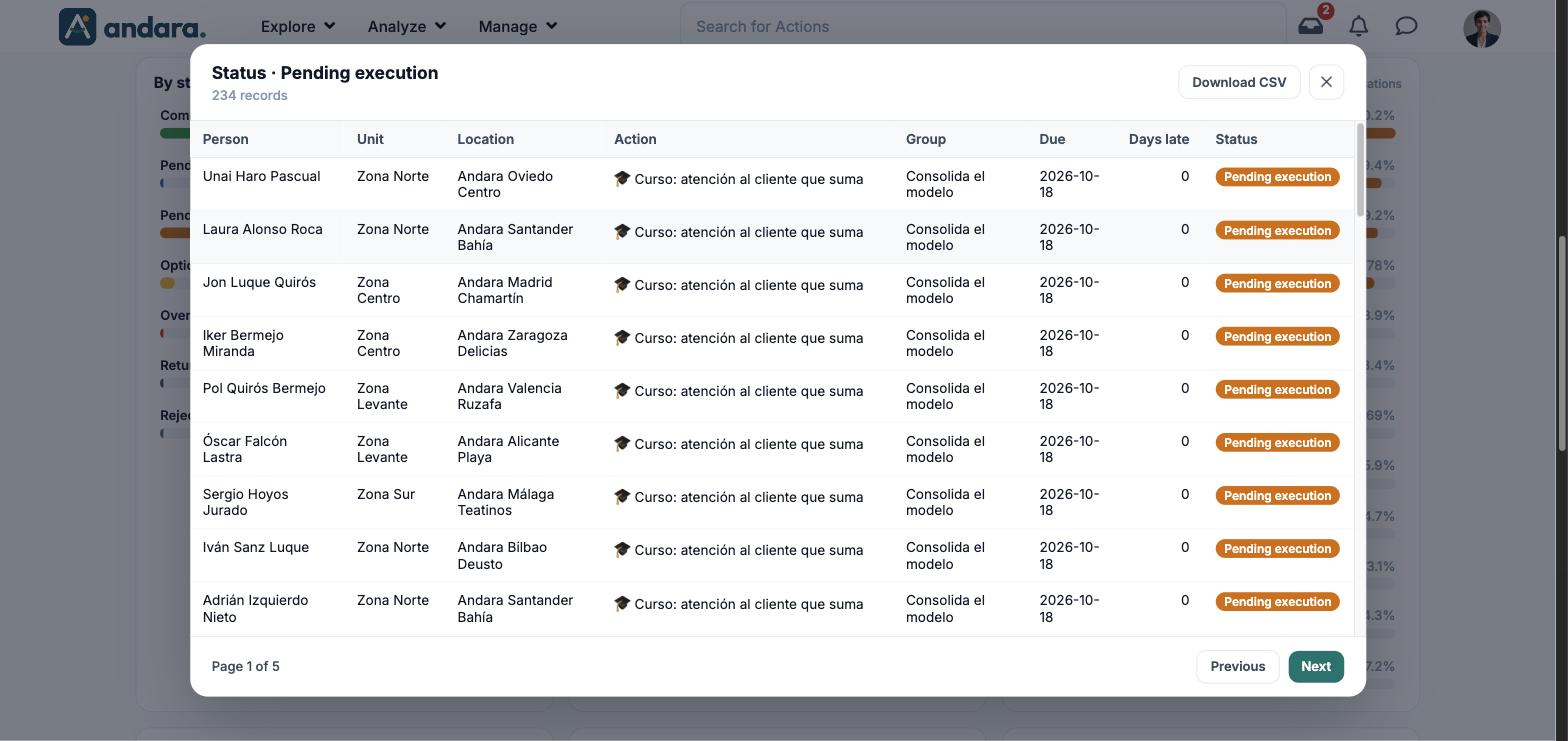This screenshot has height=741, width=1568.
Task: Select person Unai Haro Pascual
Action: coord(261,176)
